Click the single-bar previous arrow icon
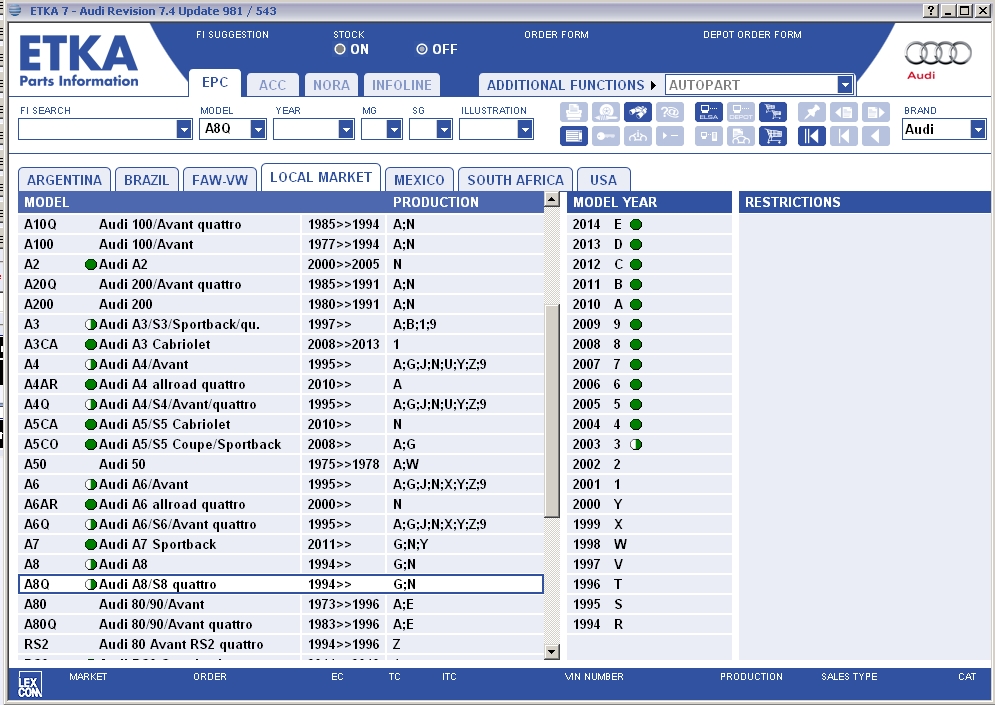The image size is (995, 705). (x=843, y=136)
